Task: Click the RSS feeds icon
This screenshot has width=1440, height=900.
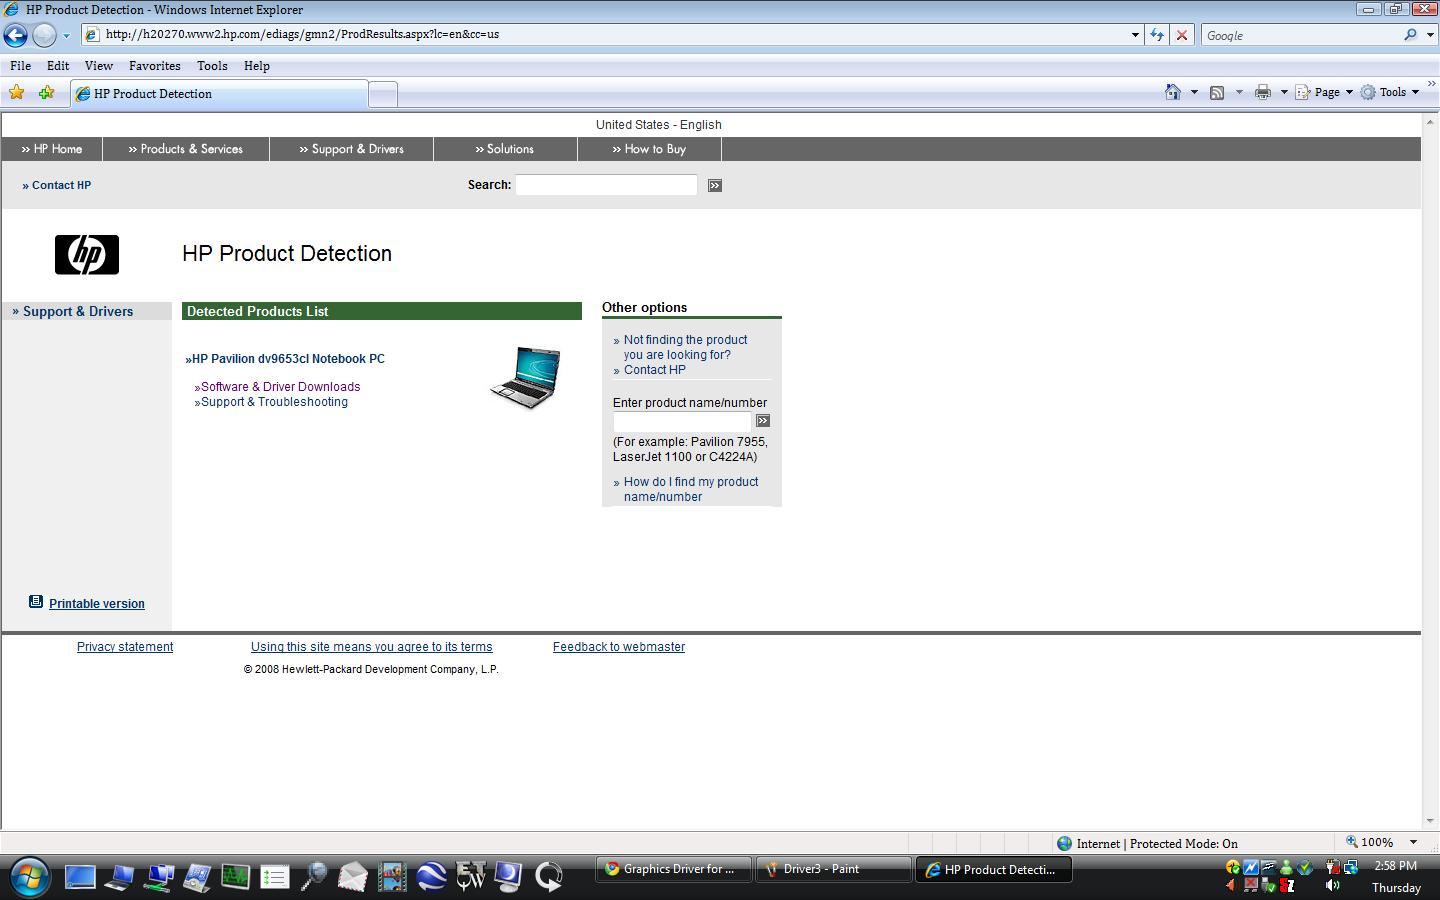Action: [x=1217, y=92]
